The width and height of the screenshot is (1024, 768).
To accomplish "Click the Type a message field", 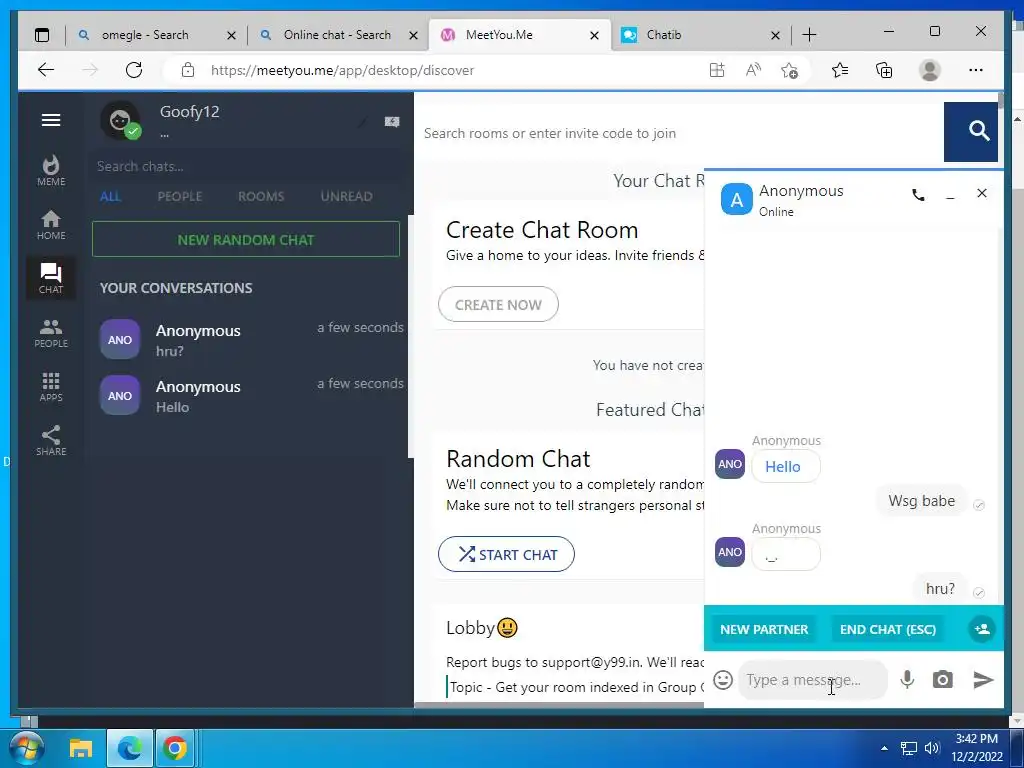I will tap(812, 680).
